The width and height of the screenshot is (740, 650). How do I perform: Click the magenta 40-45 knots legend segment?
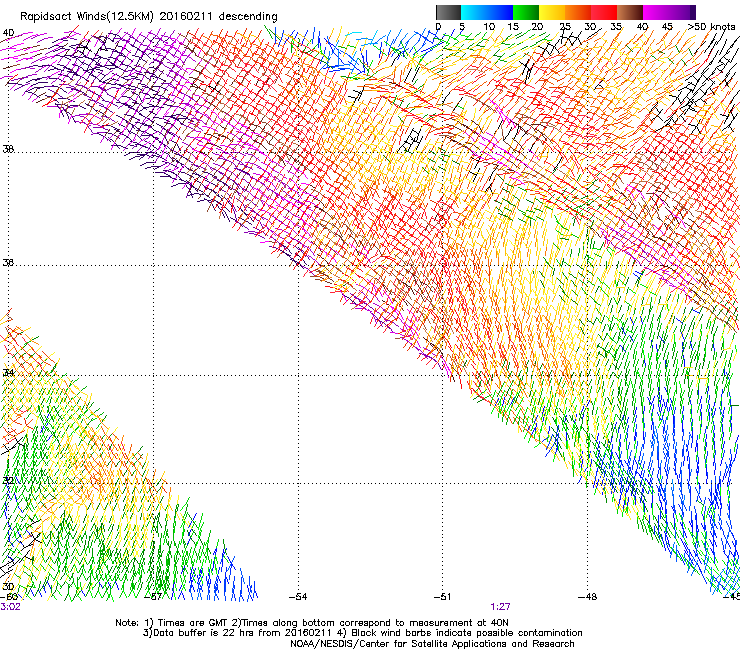(656, 12)
